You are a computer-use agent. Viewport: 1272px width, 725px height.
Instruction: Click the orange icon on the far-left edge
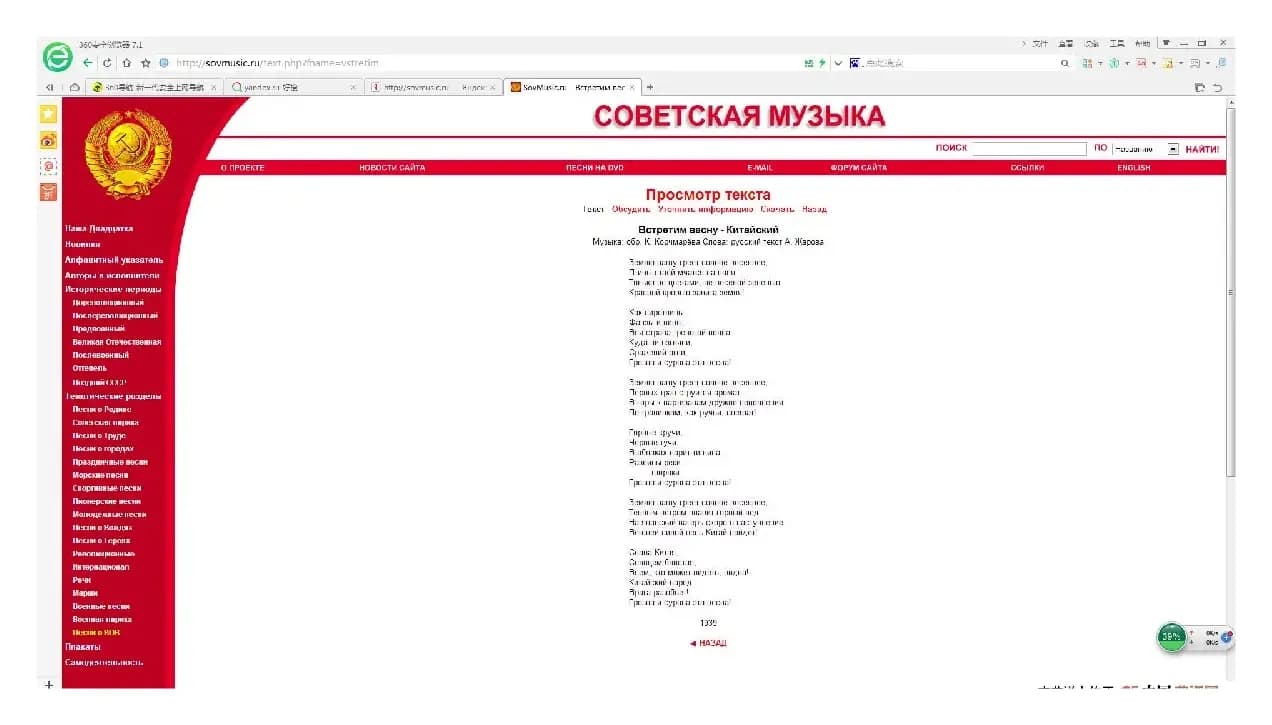(48, 190)
